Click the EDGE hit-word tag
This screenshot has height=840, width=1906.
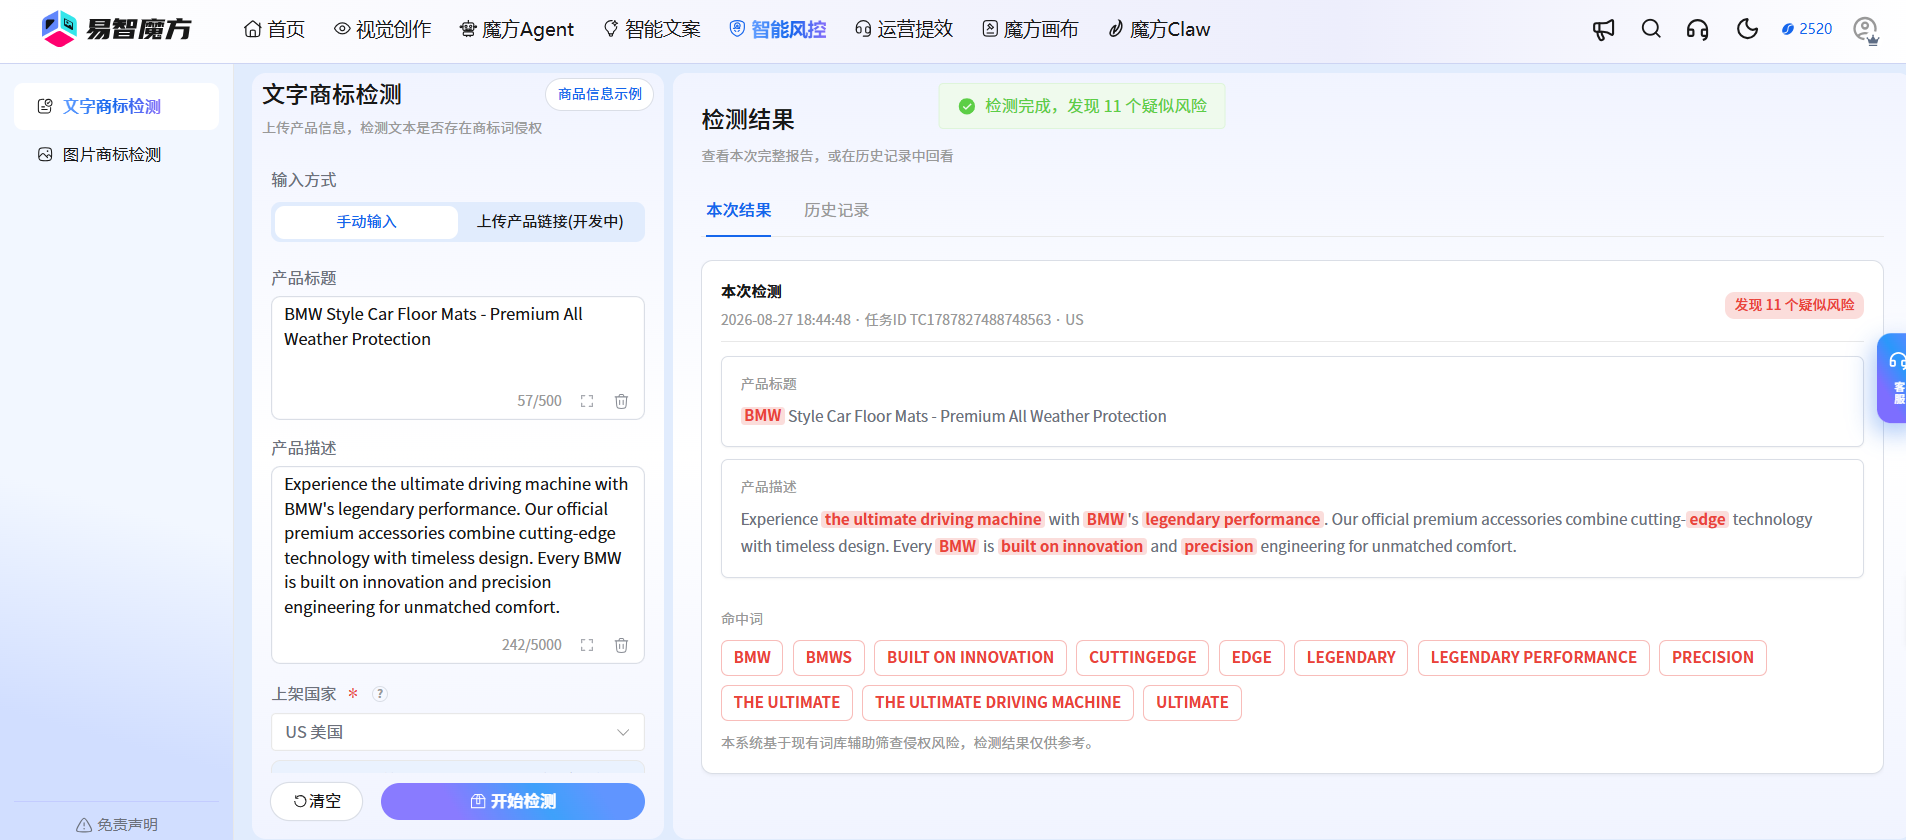pyautogui.click(x=1252, y=658)
